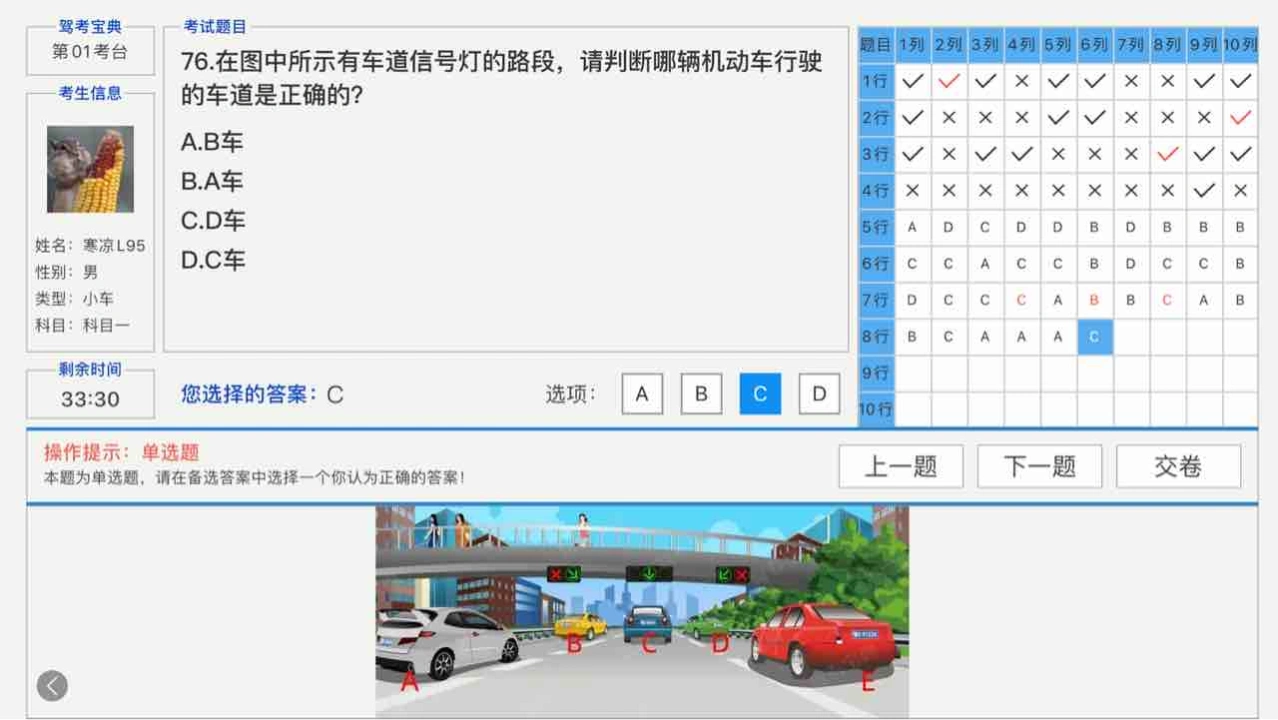Click the white car labeled A

(x=444, y=640)
